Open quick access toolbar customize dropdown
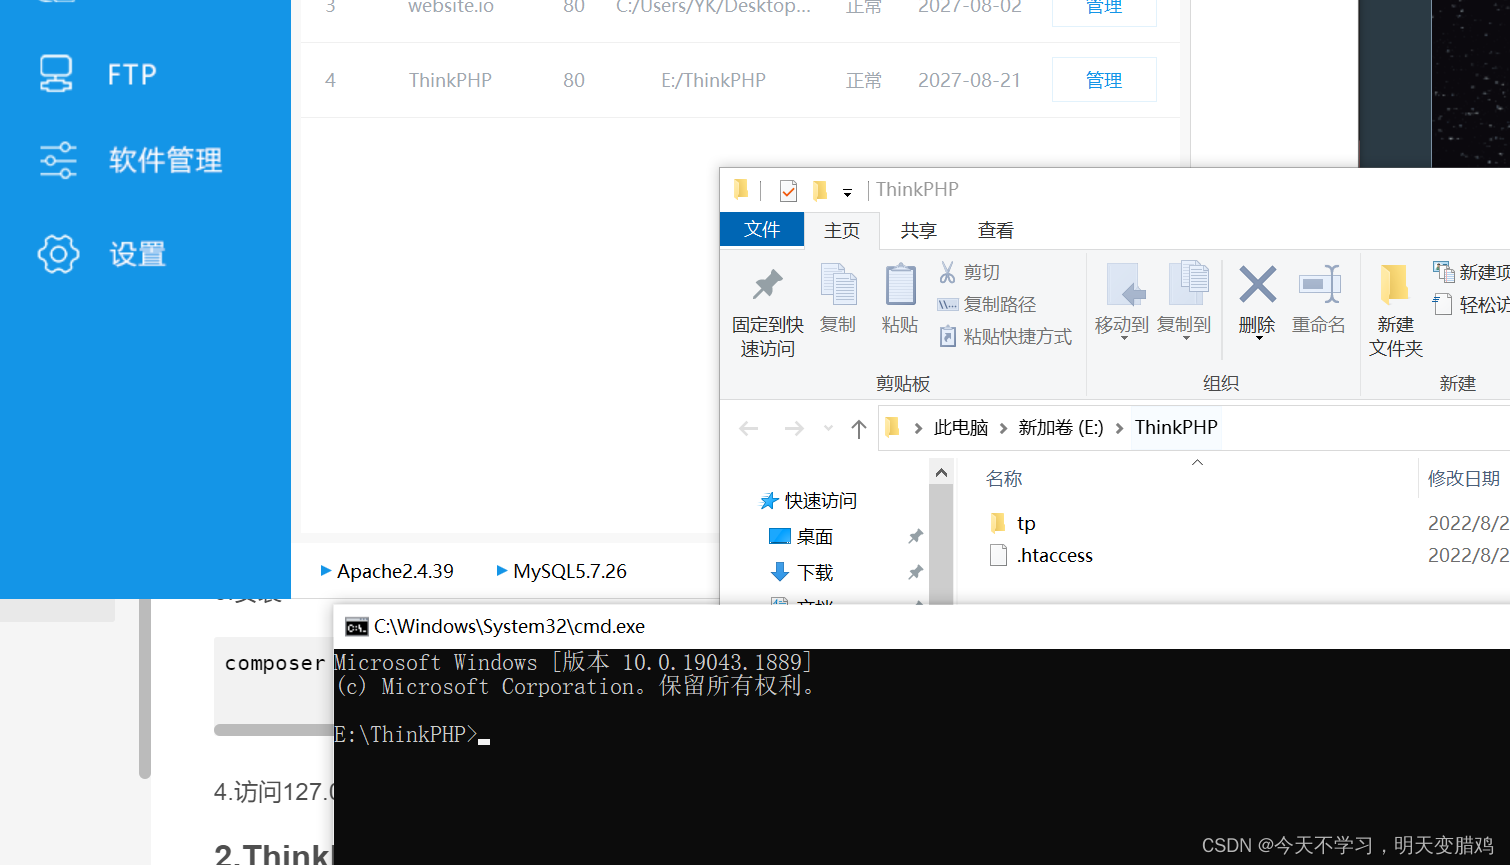 click(847, 192)
